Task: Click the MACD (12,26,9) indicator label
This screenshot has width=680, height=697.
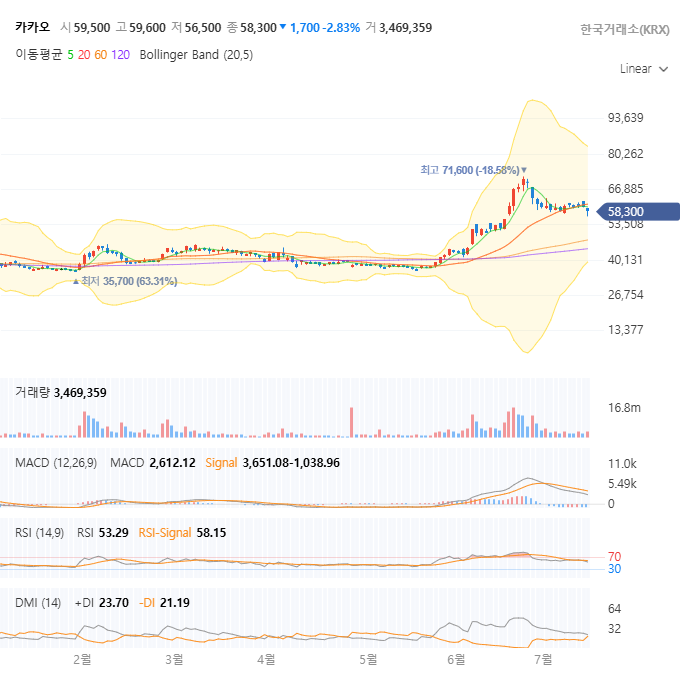Action: 56,463
